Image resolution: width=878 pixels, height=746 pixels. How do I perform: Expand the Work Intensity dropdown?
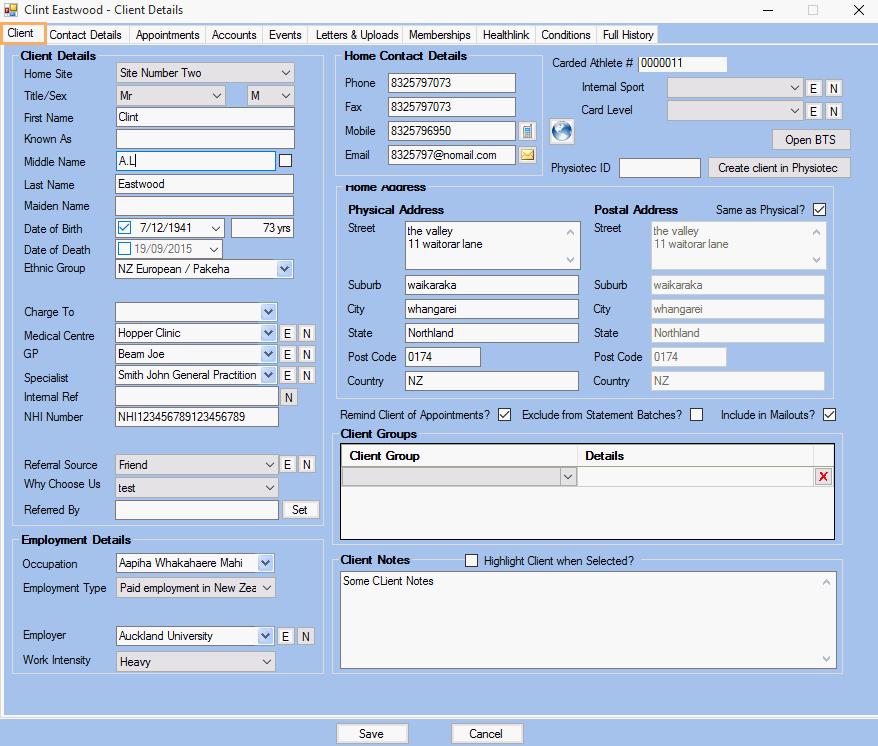tap(267, 661)
